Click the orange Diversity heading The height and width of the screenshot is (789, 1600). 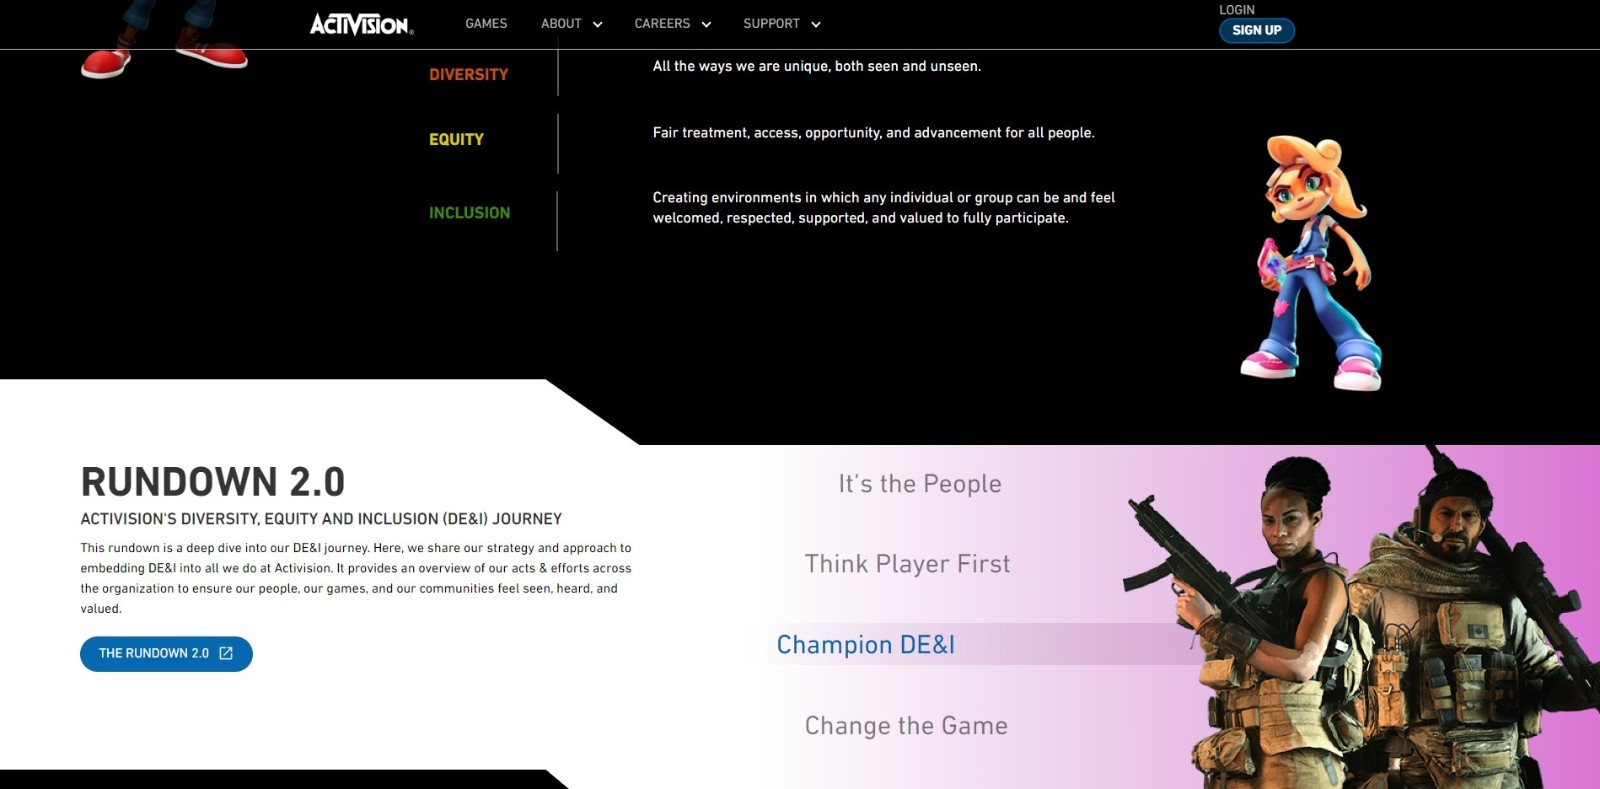click(x=468, y=75)
